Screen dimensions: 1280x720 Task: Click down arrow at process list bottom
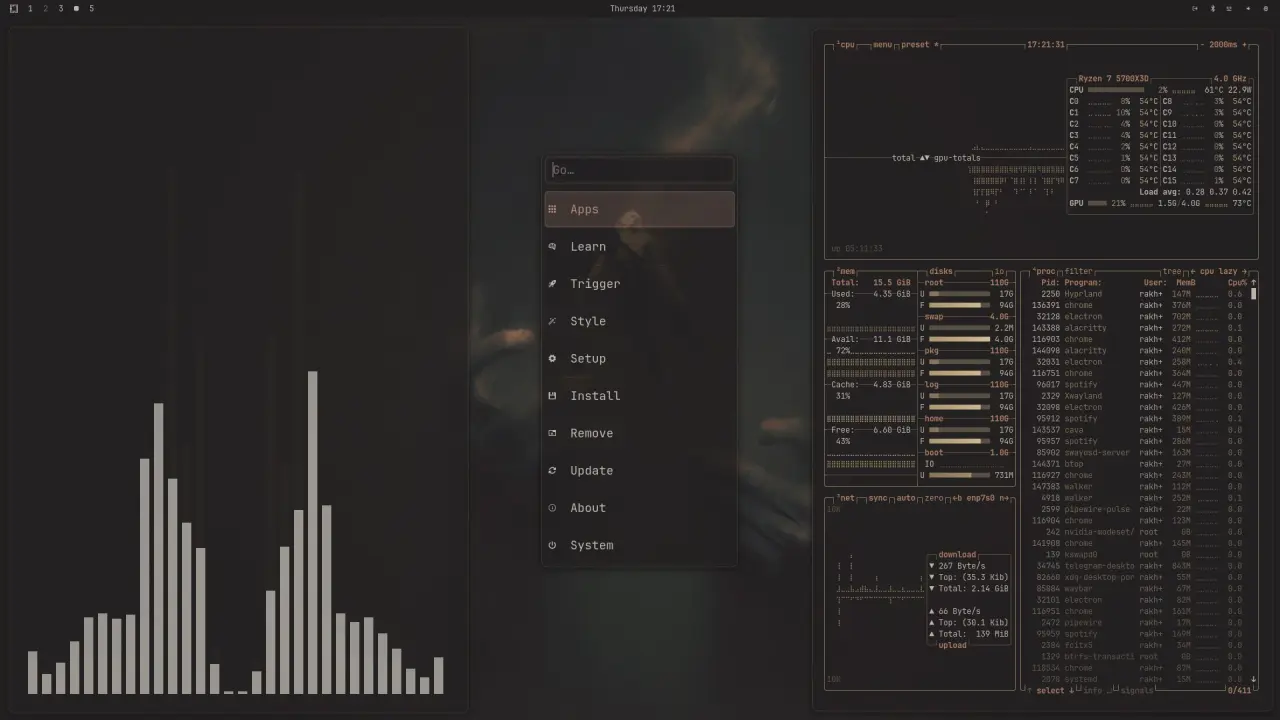[x=1253, y=679]
